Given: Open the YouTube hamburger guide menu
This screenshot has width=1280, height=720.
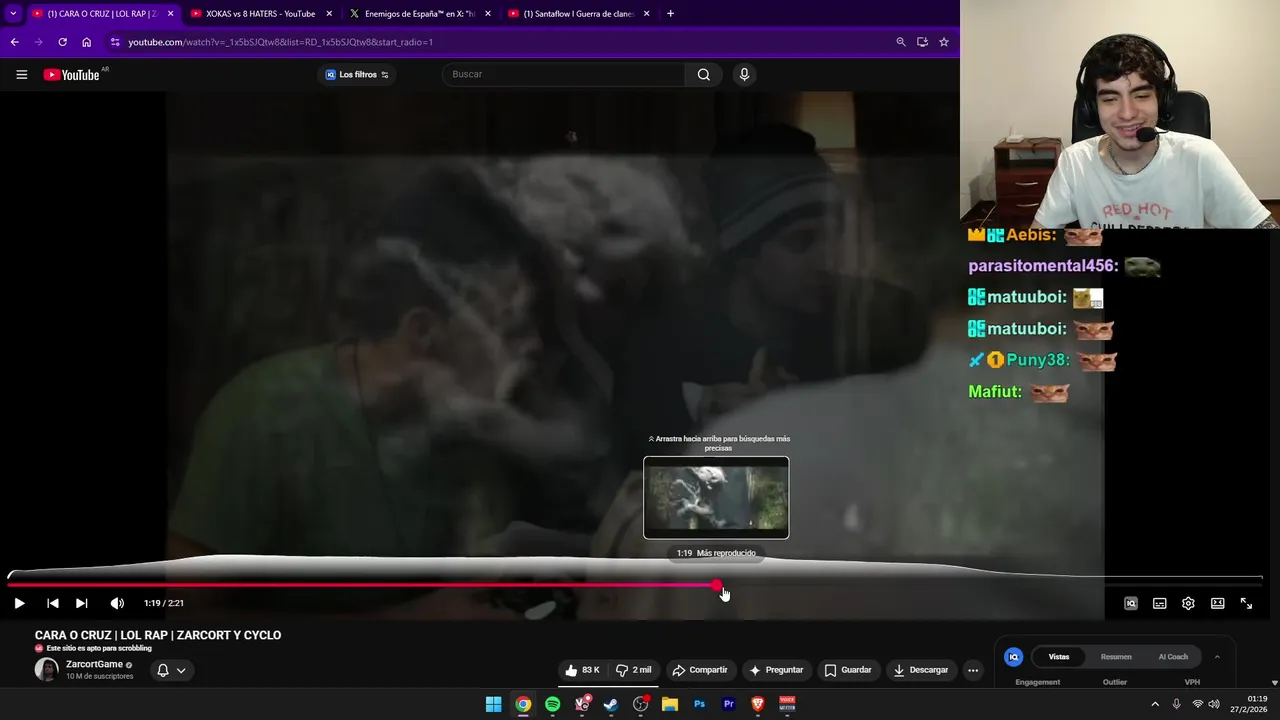Looking at the screenshot, I should (x=21, y=75).
